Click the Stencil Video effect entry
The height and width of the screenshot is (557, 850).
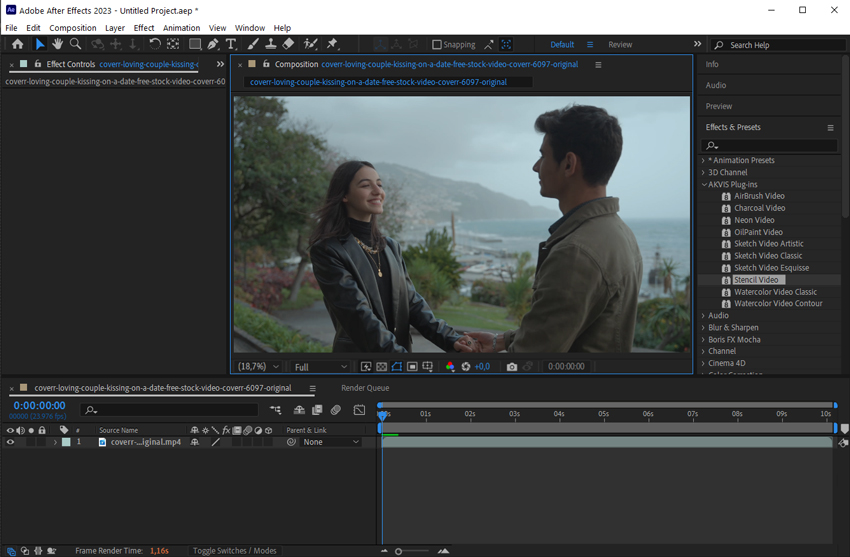tap(756, 280)
